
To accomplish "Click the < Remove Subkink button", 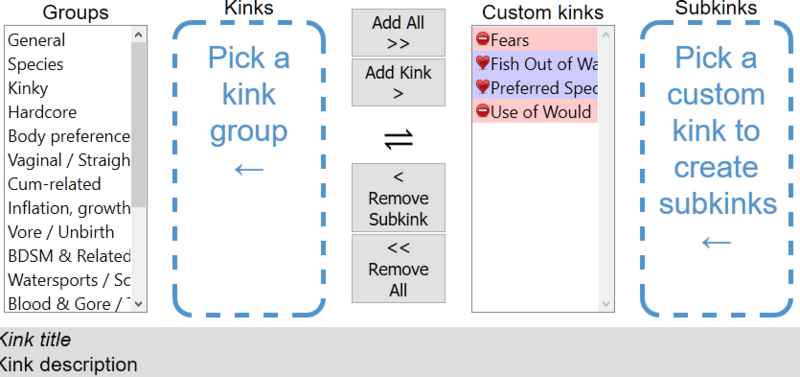I will click(398, 197).
